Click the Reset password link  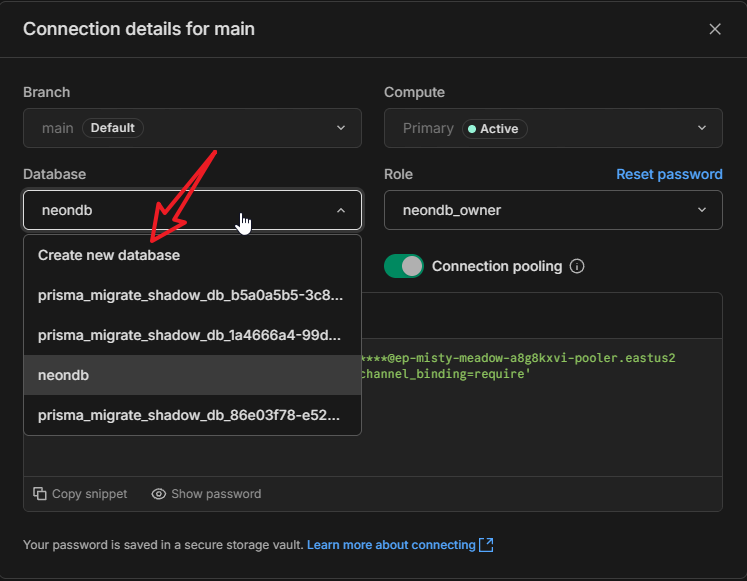click(x=669, y=174)
